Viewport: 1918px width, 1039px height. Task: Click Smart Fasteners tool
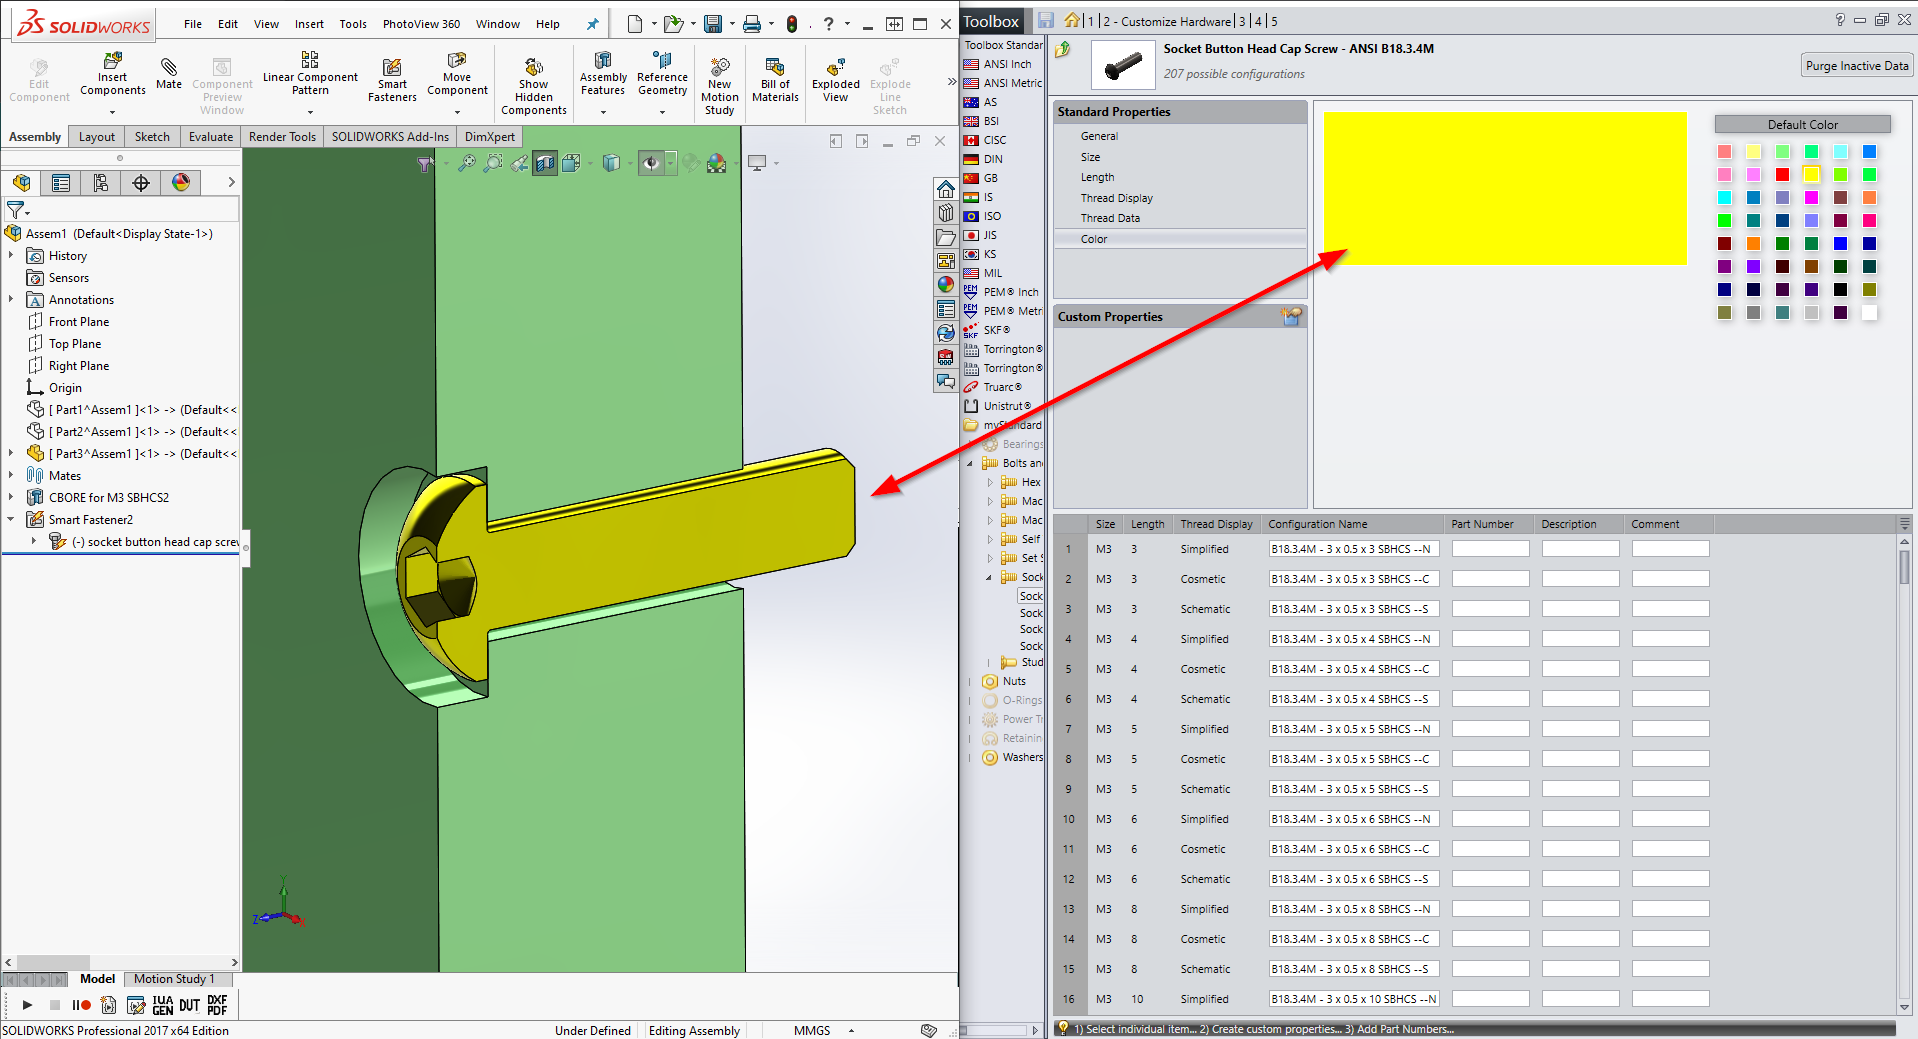(x=392, y=80)
